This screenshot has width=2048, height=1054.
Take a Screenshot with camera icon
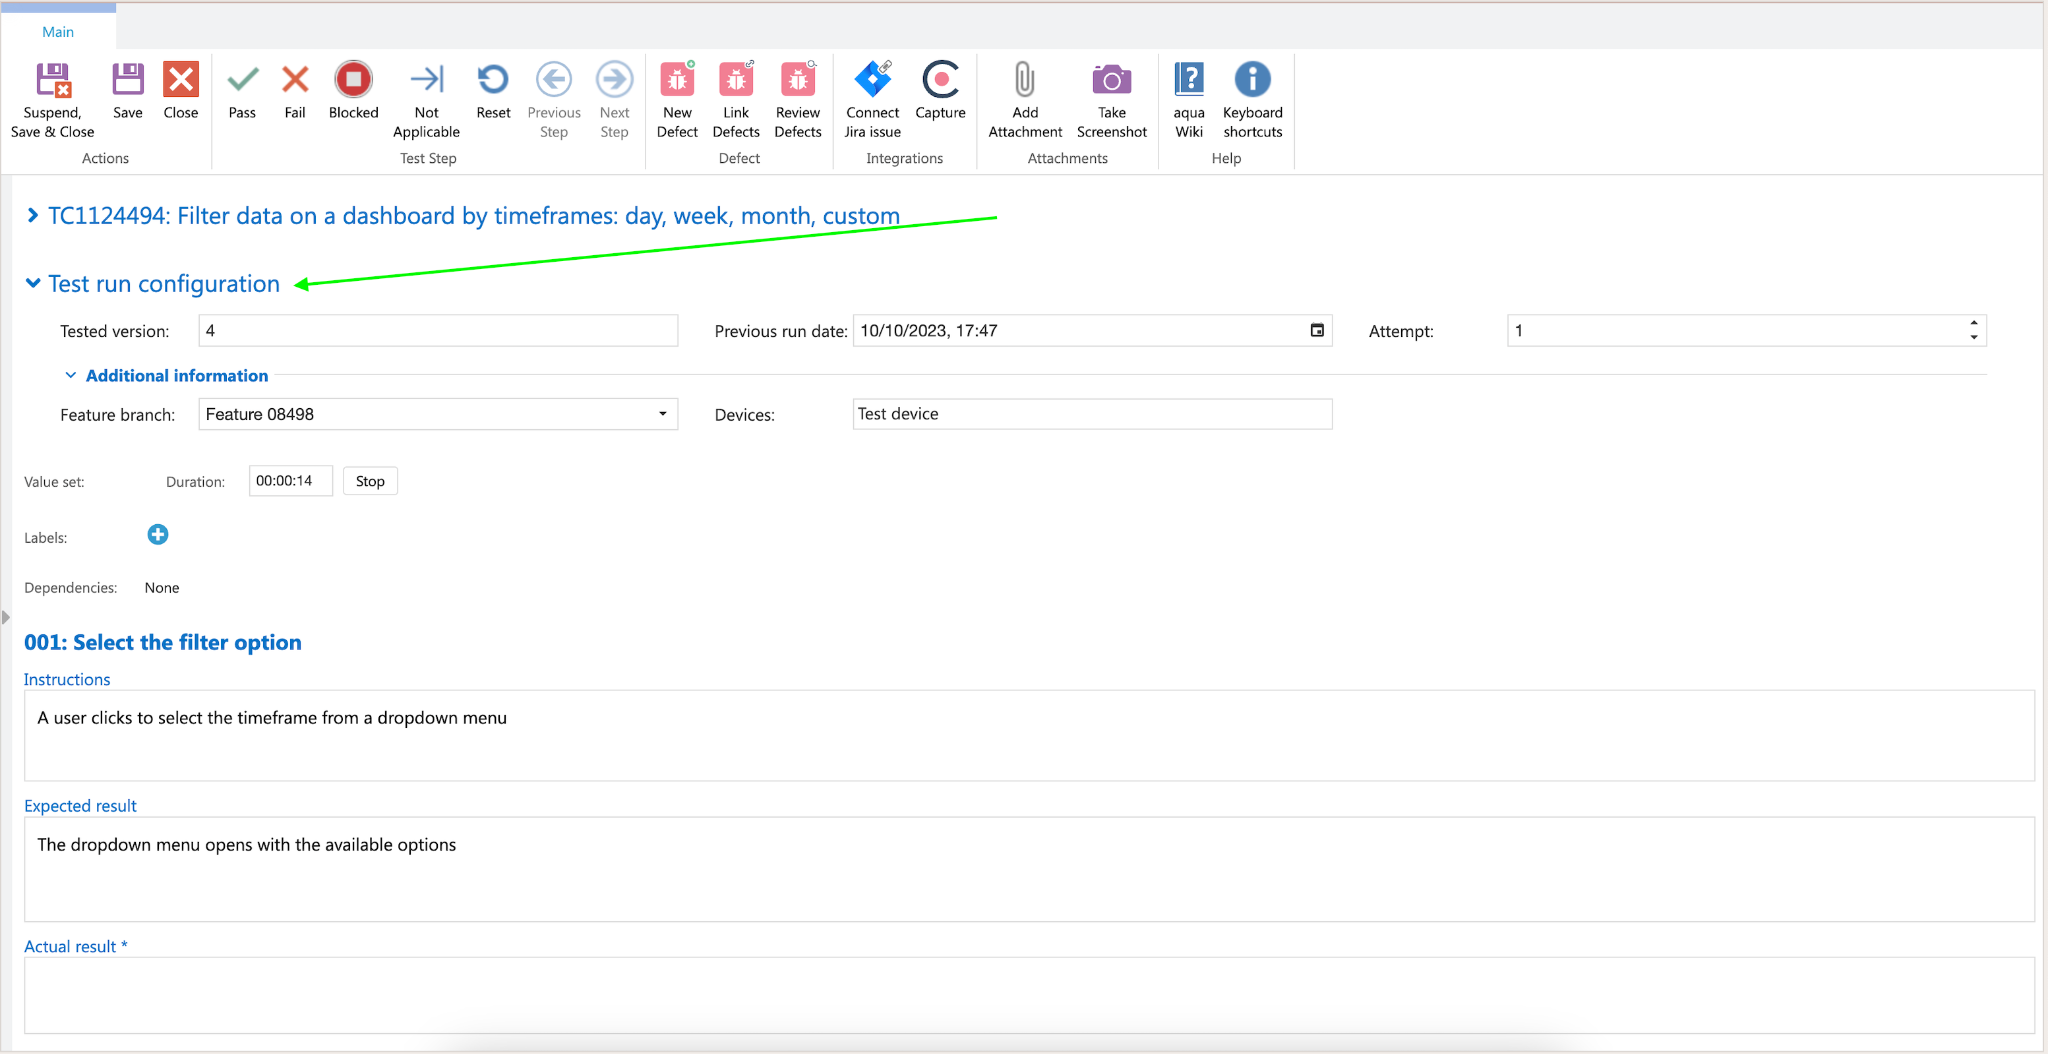pos(1111,80)
